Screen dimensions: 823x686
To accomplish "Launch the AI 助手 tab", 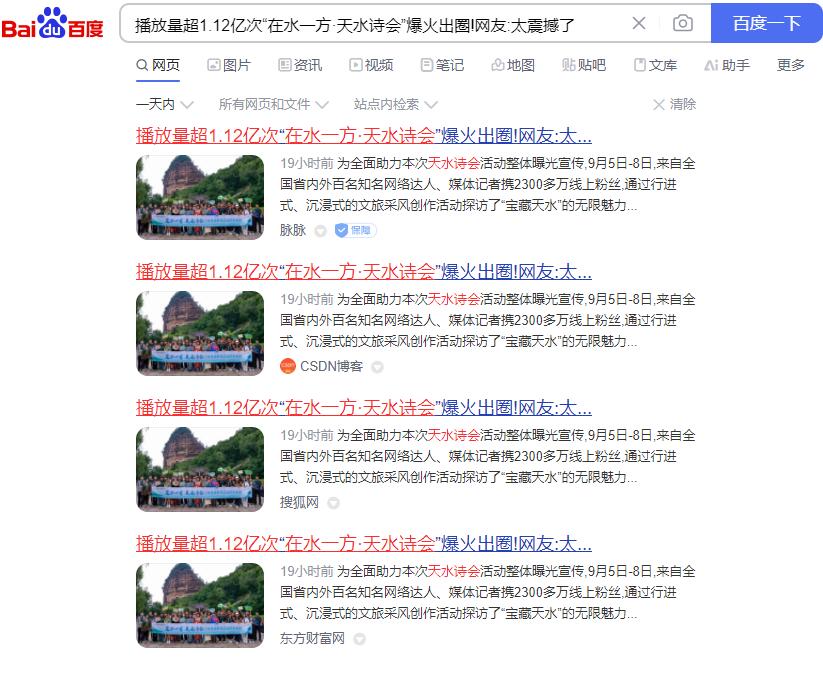I will [727, 65].
